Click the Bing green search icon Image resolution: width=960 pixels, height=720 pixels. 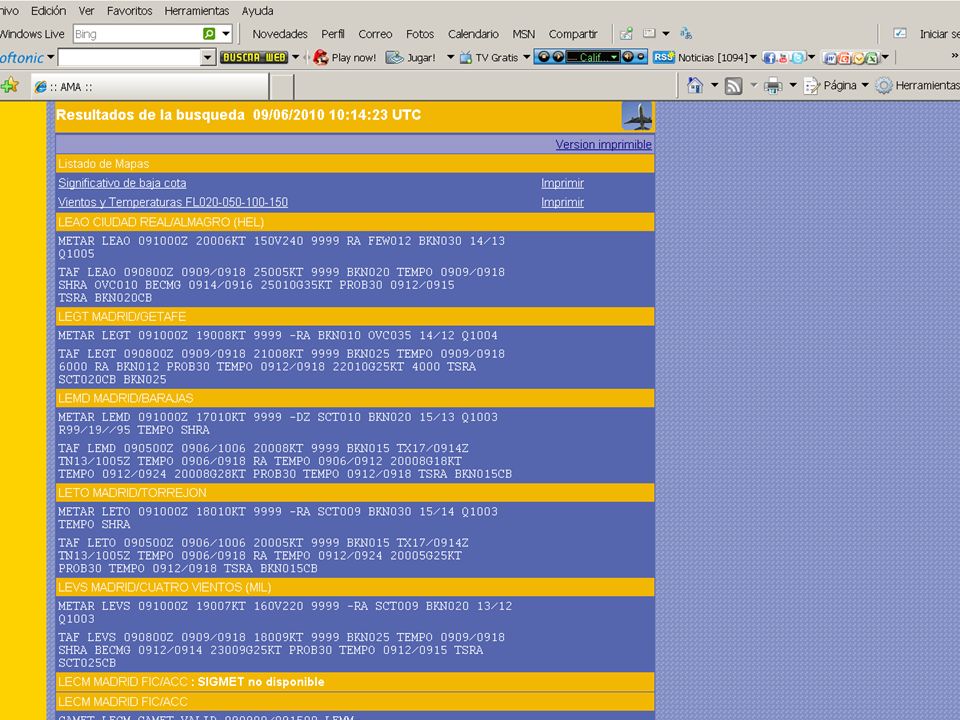click(x=209, y=34)
